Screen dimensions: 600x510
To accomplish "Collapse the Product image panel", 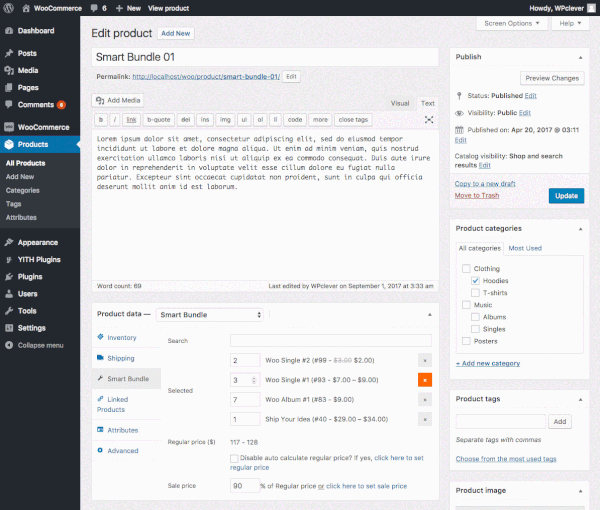I will (580, 491).
